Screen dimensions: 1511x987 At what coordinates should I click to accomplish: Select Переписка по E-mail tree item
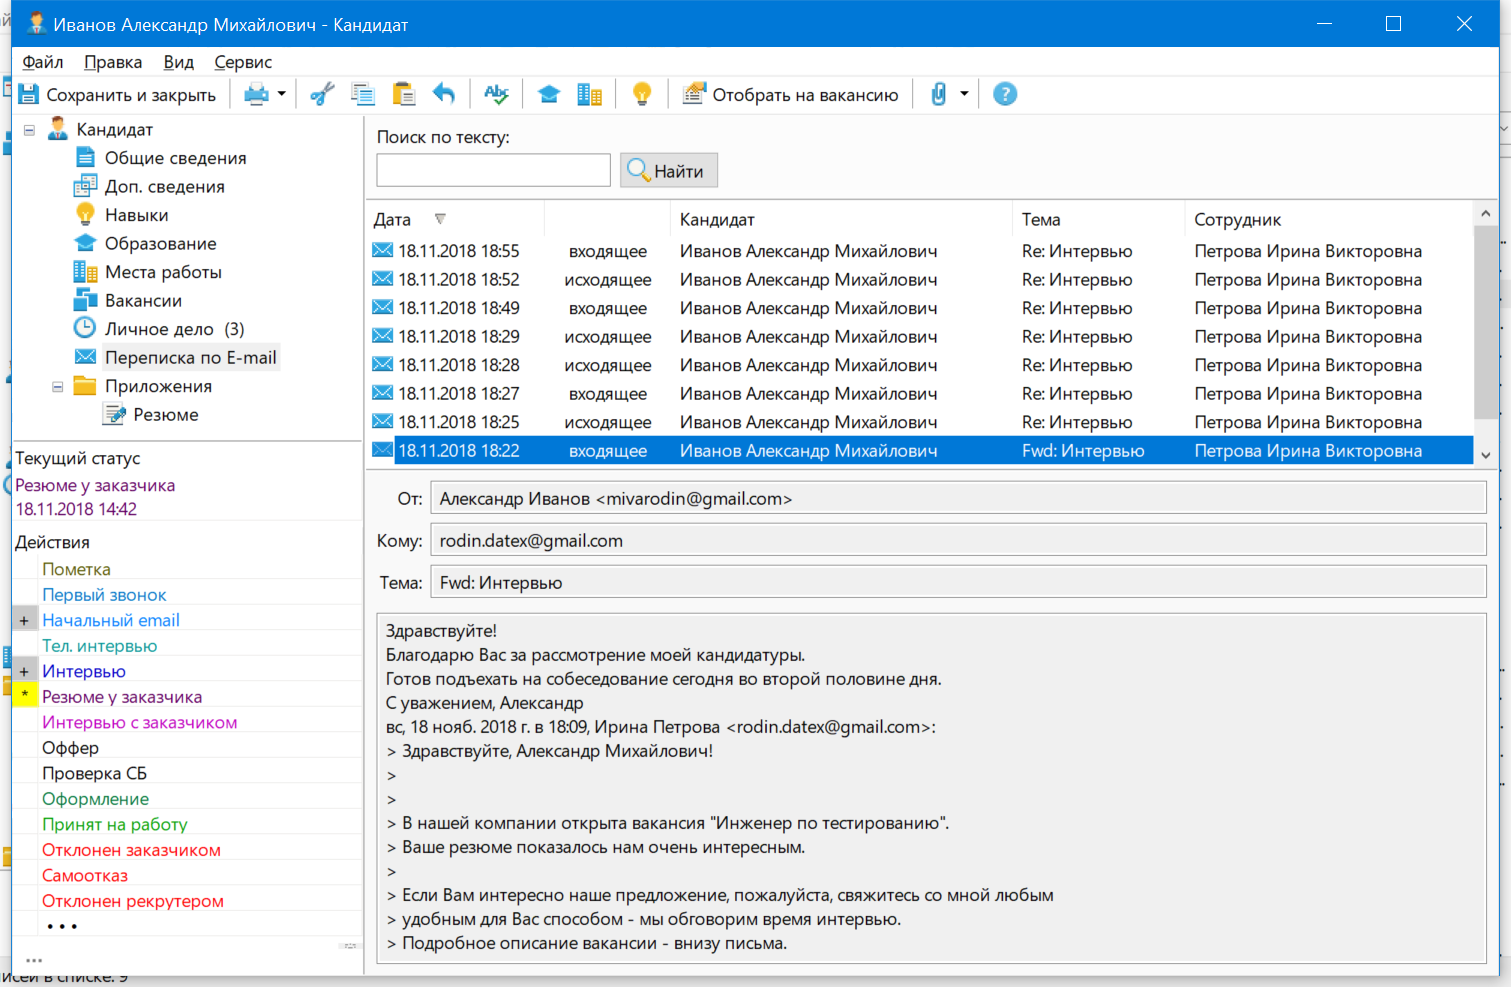(190, 358)
